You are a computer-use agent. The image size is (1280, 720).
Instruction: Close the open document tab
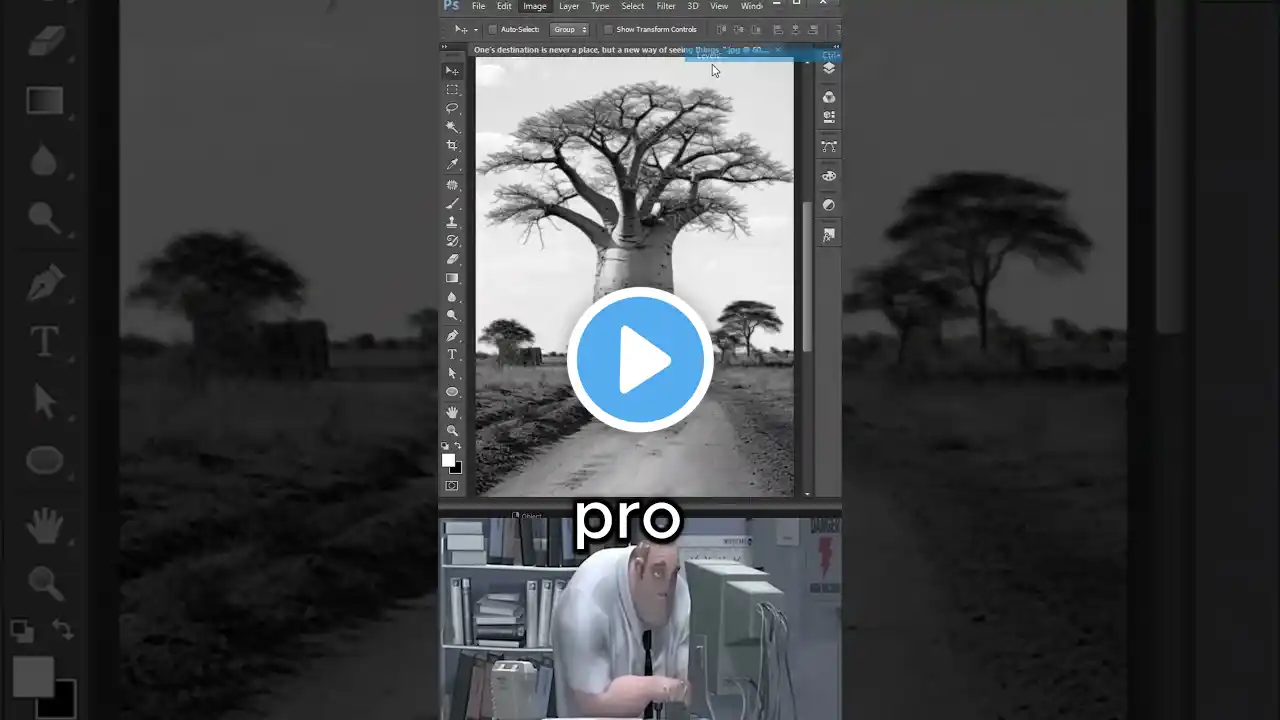click(778, 50)
